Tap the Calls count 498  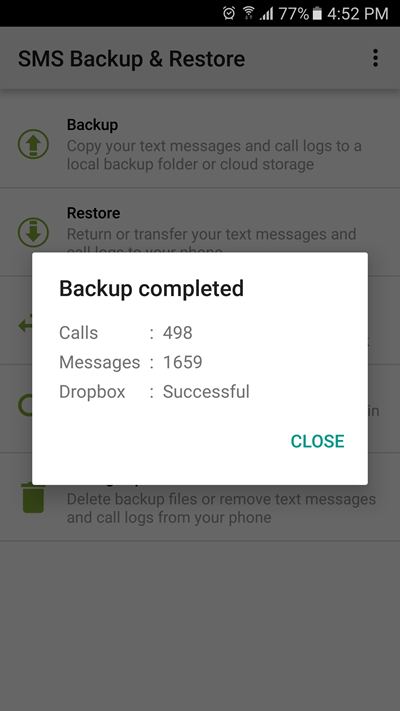pos(178,333)
